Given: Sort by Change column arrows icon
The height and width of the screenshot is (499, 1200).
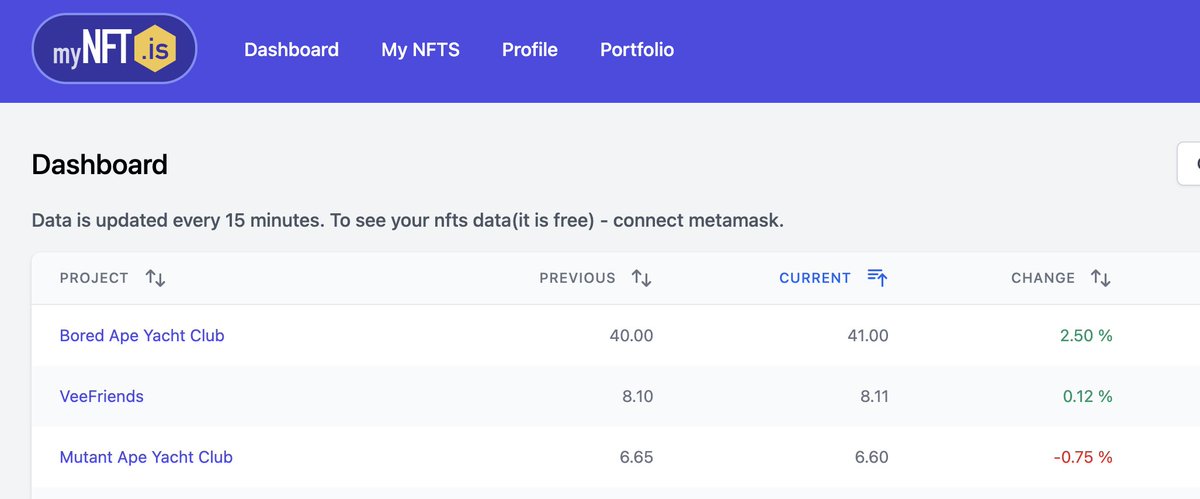Looking at the screenshot, I should [x=1101, y=278].
